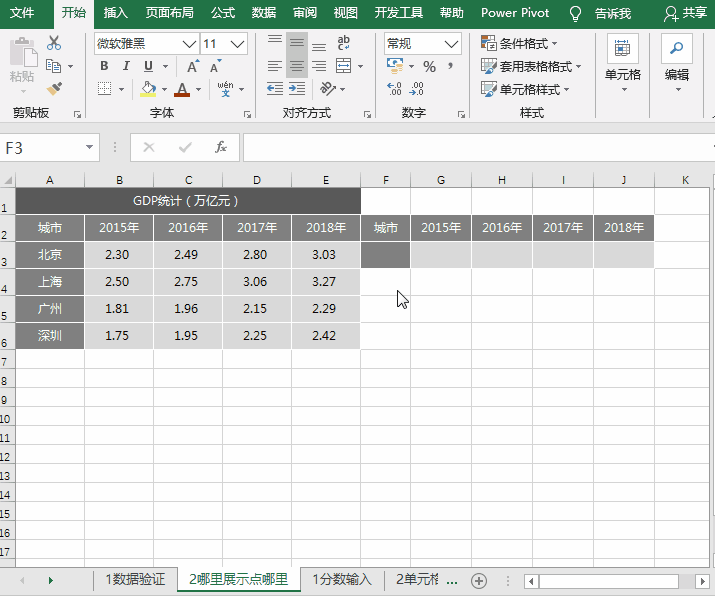Toggle underline formatting
715x596 pixels.
point(148,66)
